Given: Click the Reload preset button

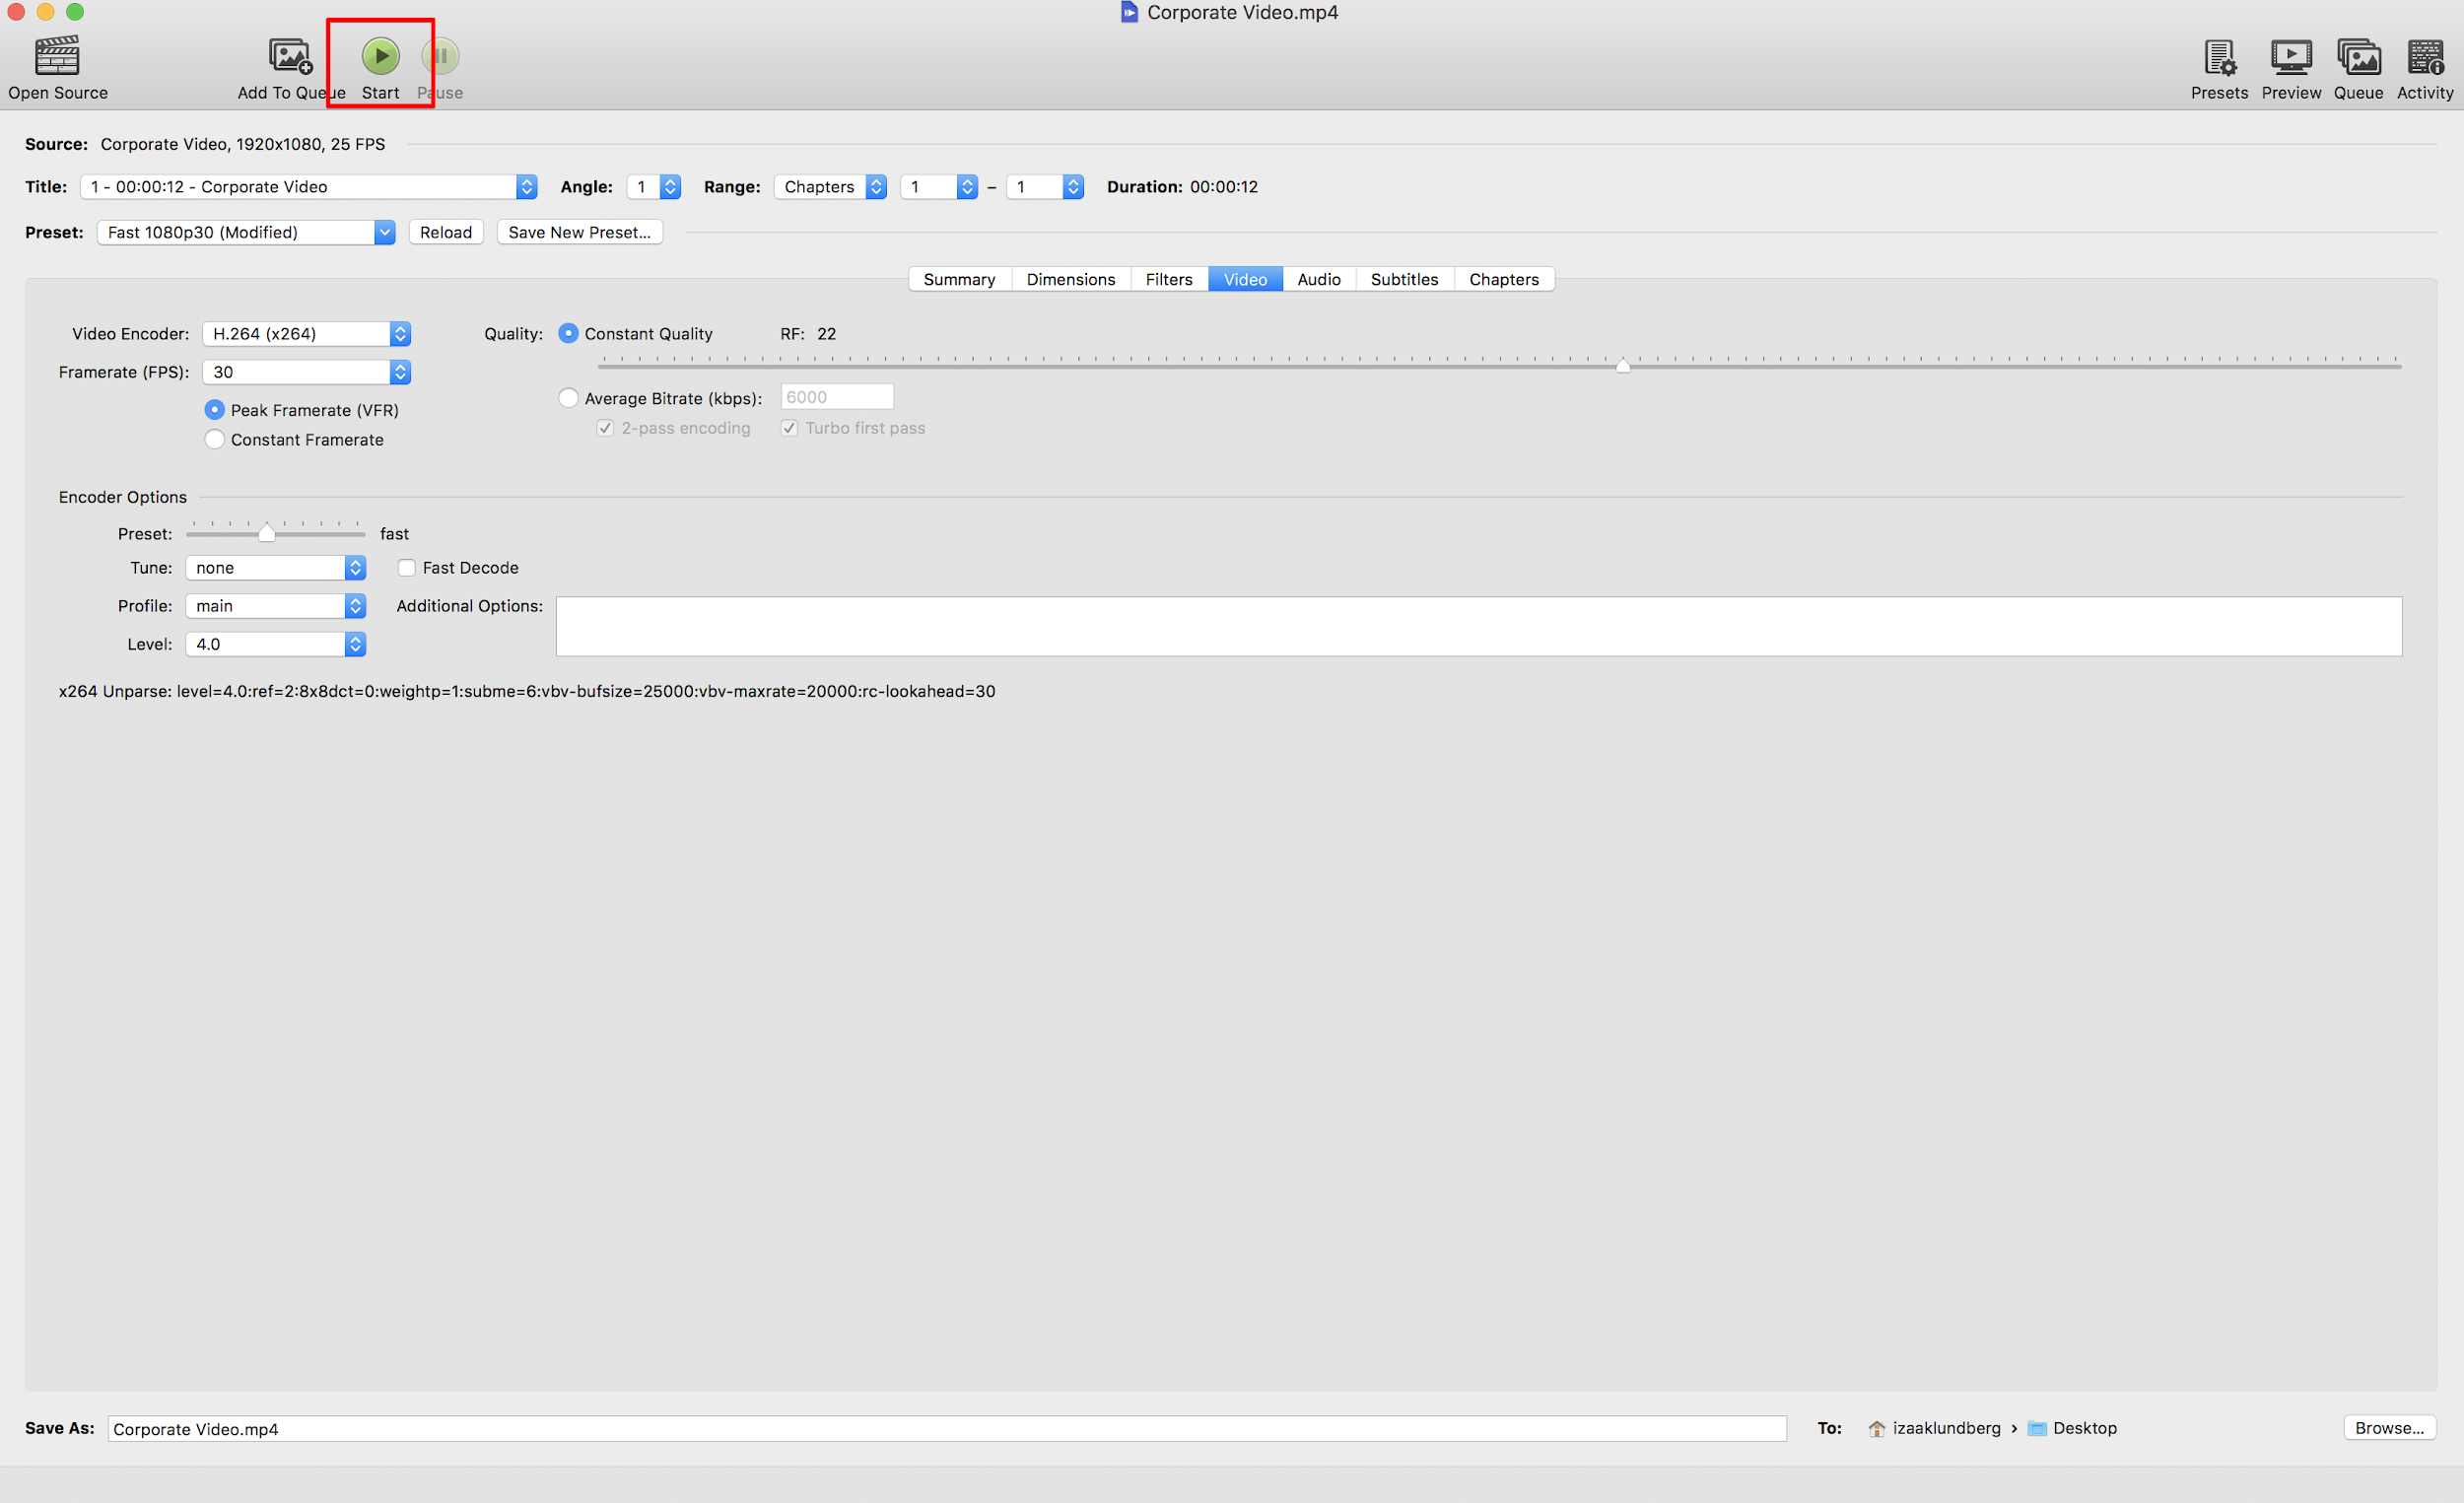Looking at the screenshot, I should [446, 232].
